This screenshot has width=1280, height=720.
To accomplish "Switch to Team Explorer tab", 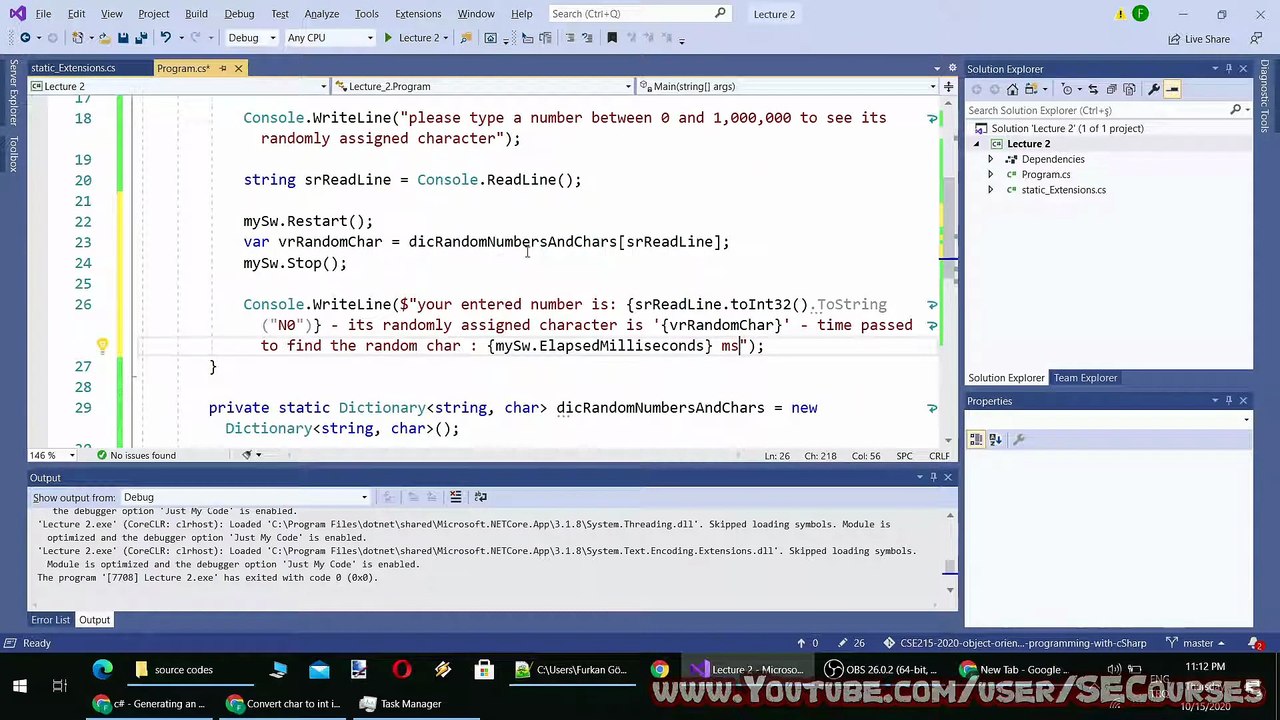I will coord(1085,378).
